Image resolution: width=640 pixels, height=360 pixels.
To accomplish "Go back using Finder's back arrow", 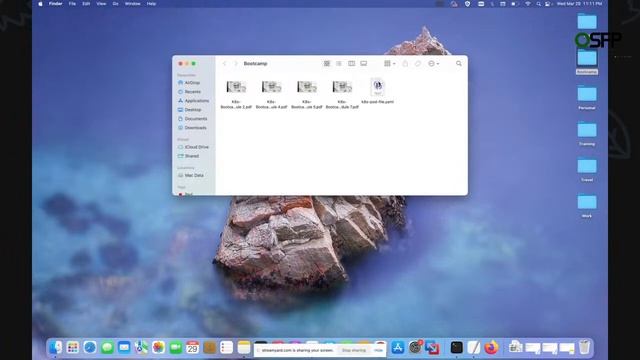I will pyautogui.click(x=224, y=64).
